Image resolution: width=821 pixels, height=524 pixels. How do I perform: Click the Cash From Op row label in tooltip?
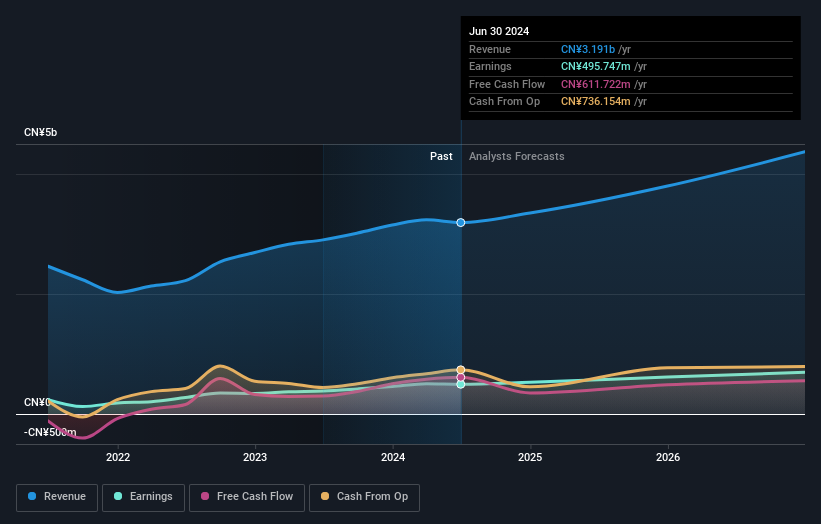[504, 102]
